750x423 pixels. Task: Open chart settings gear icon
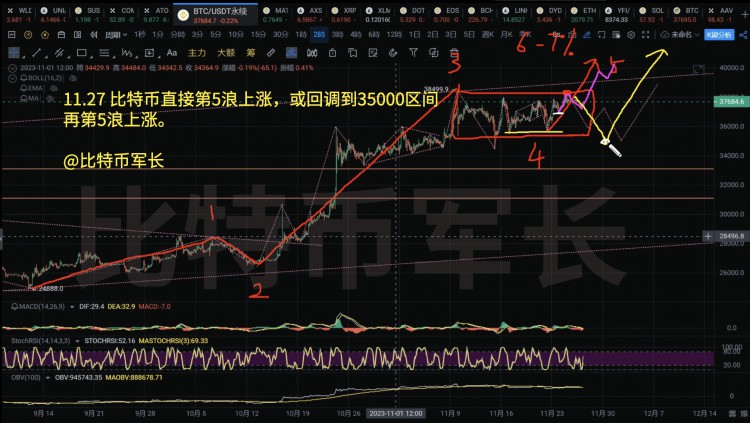click(x=631, y=34)
